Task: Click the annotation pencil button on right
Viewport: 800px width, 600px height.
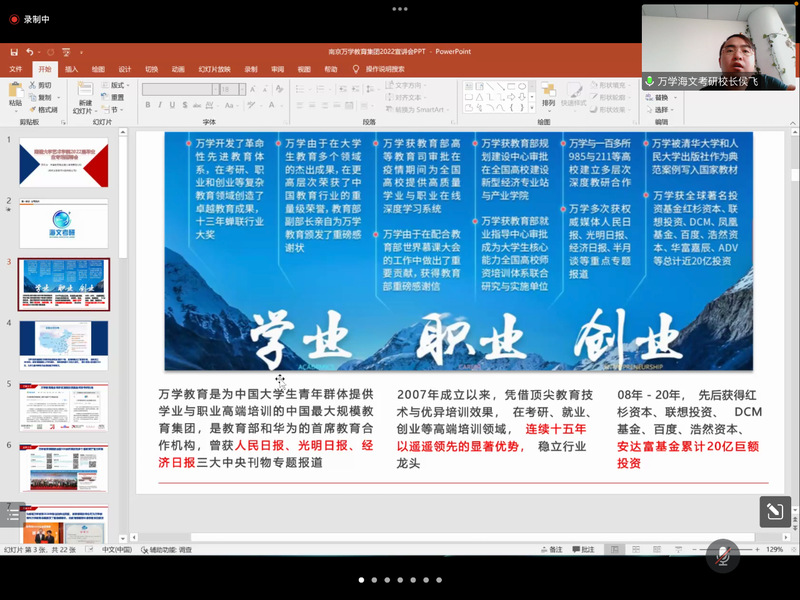Action: coord(775,511)
